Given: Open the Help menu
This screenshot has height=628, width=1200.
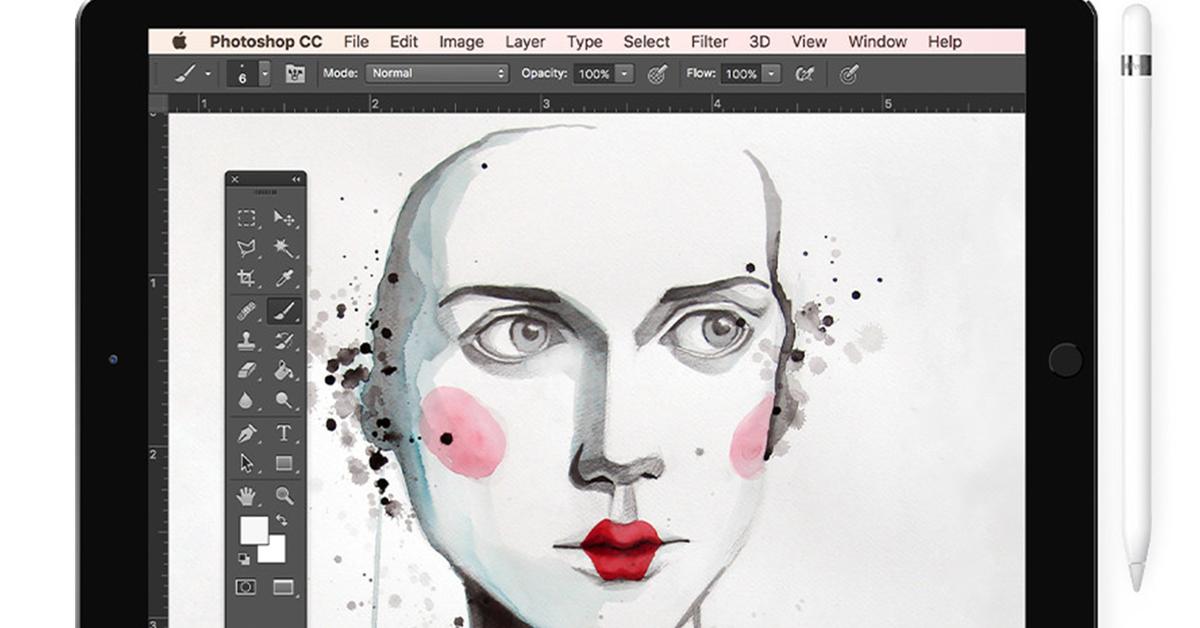Looking at the screenshot, I should tap(945, 42).
